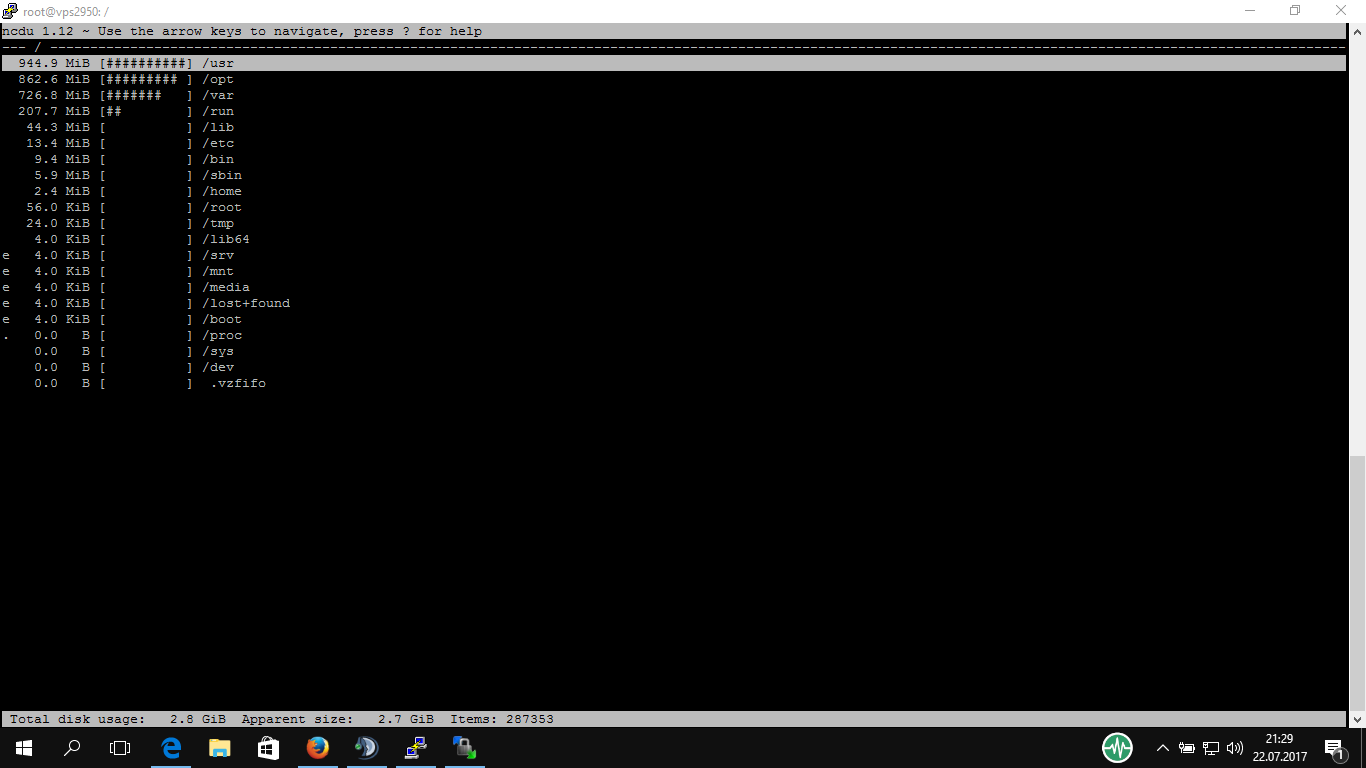
Task: Click the green pulse monitor tray icon
Action: pos(1117,747)
